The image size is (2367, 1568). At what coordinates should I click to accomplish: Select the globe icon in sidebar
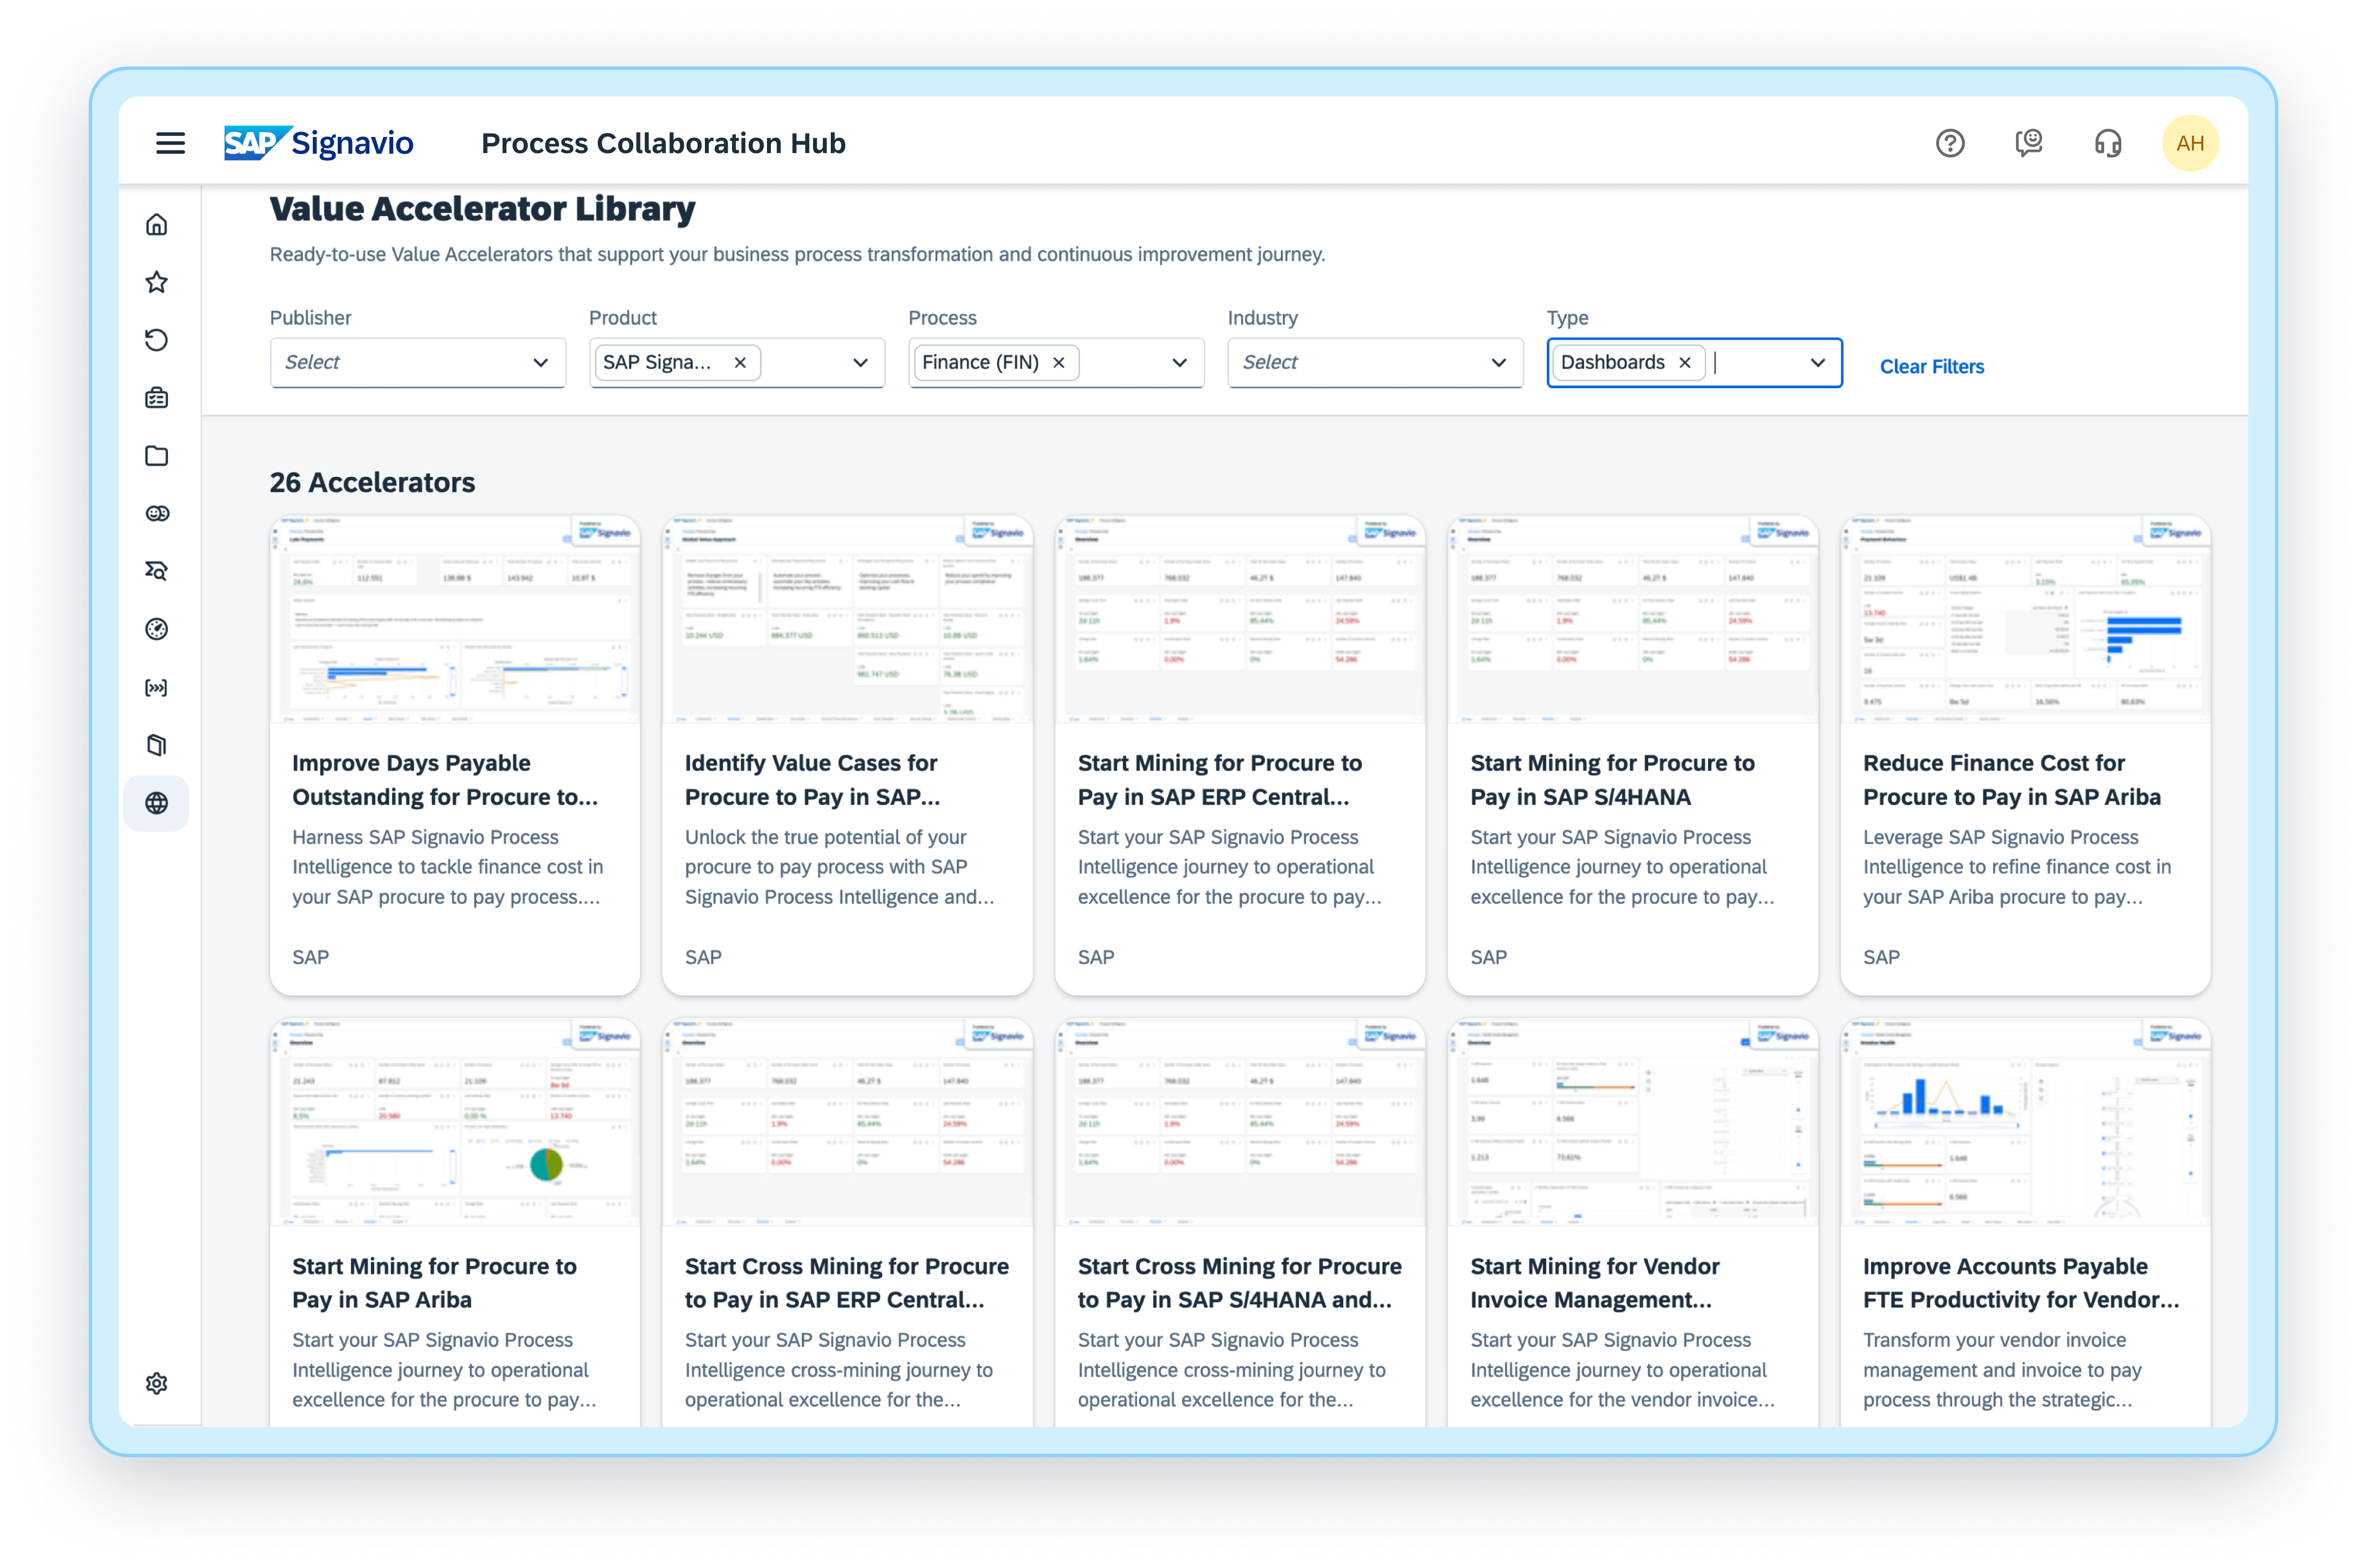click(x=156, y=803)
